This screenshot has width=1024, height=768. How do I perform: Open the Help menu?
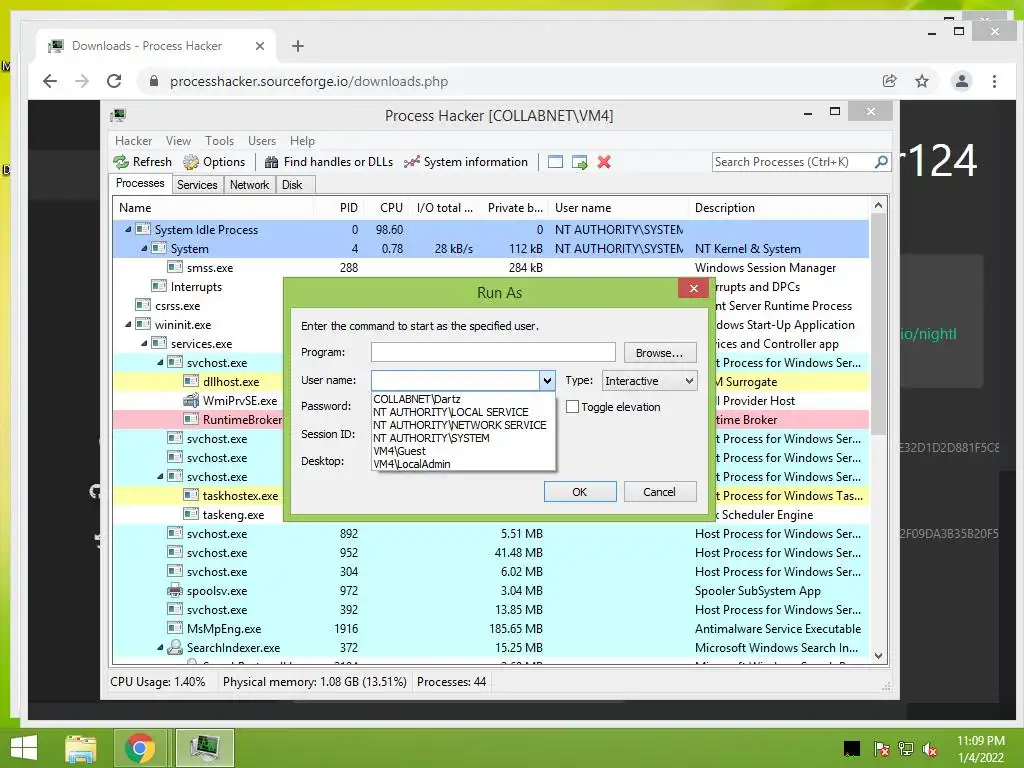pyautogui.click(x=302, y=140)
